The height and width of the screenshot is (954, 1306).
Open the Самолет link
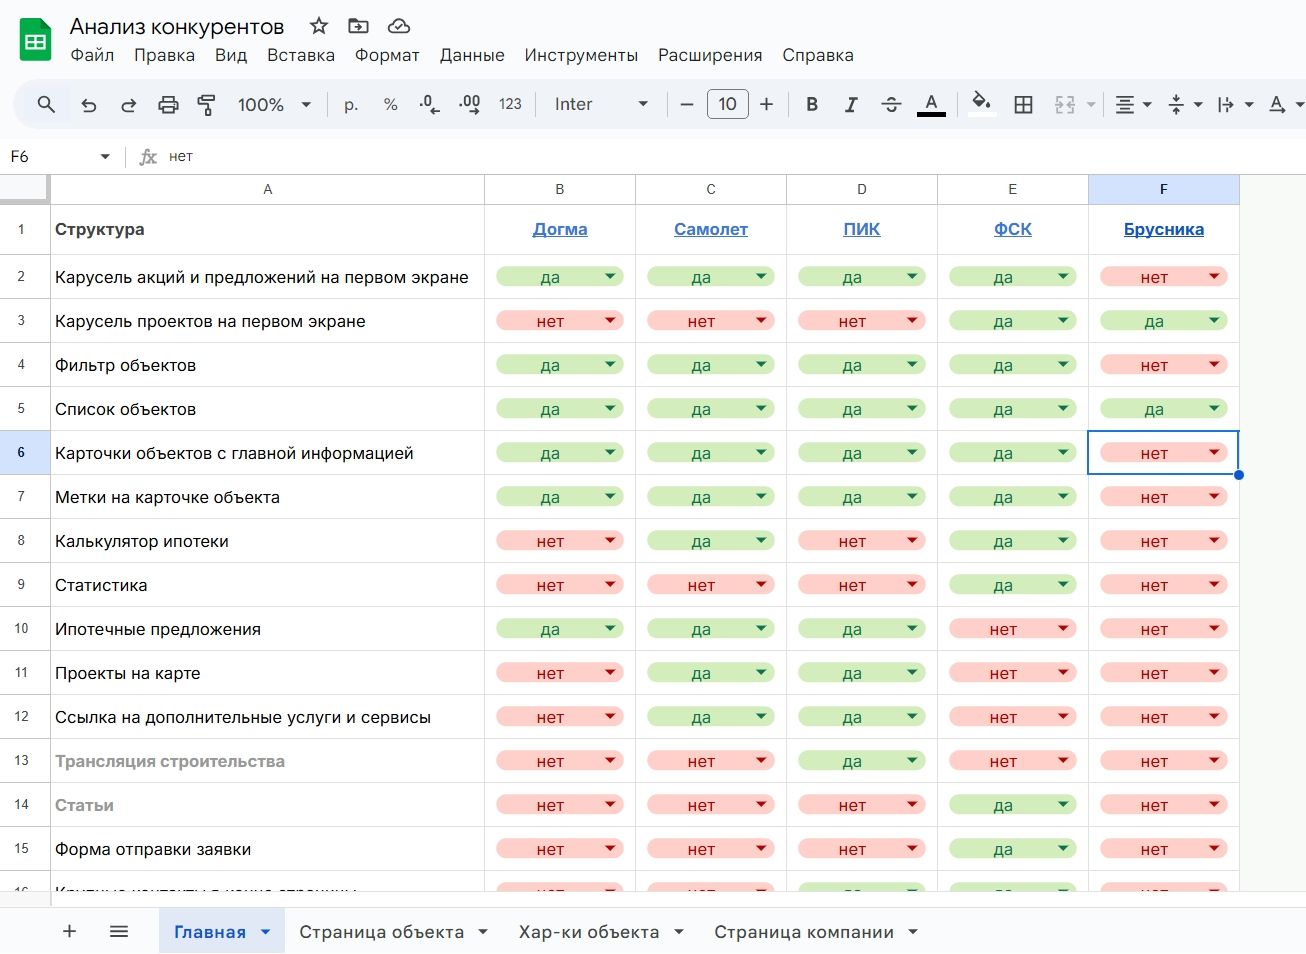click(x=711, y=229)
